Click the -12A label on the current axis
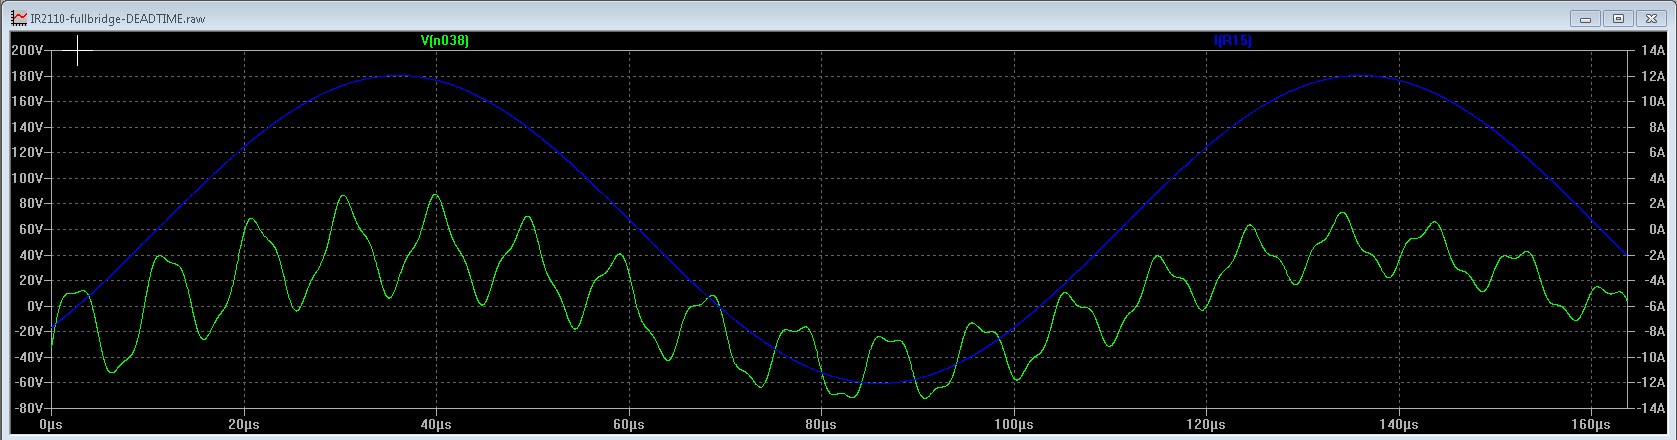 pyautogui.click(x=1650, y=382)
